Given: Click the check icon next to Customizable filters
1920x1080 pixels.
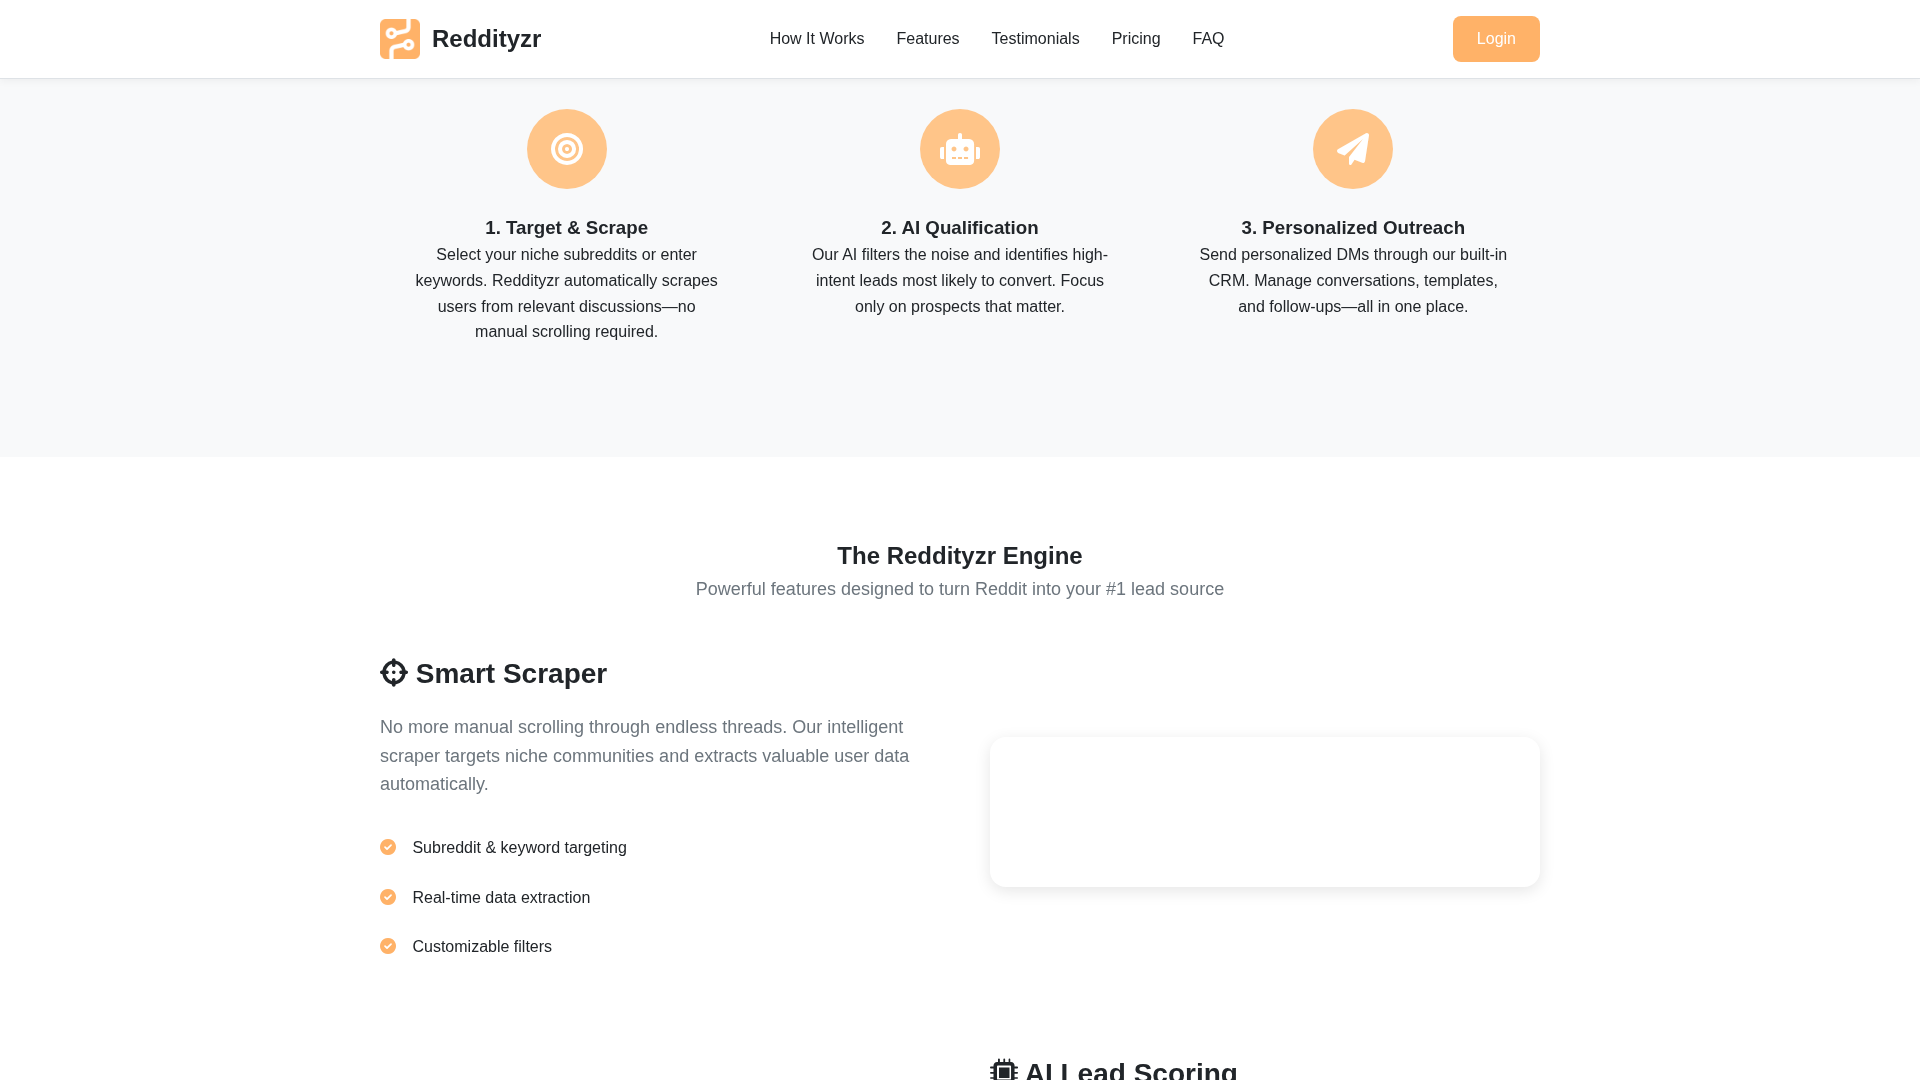Looking at the screenshot, I should [x=388, y=945].
